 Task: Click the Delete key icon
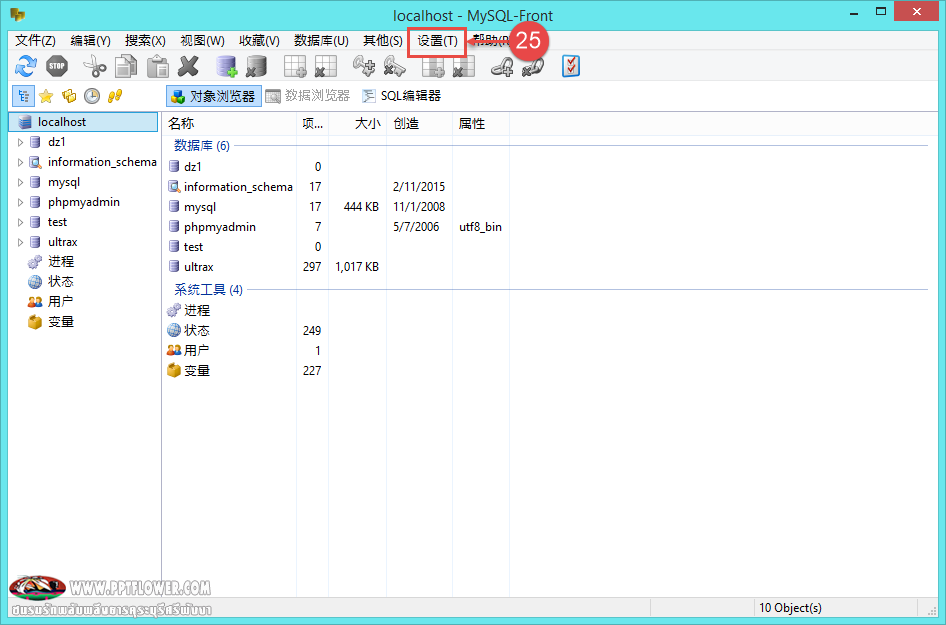point(394,66)
